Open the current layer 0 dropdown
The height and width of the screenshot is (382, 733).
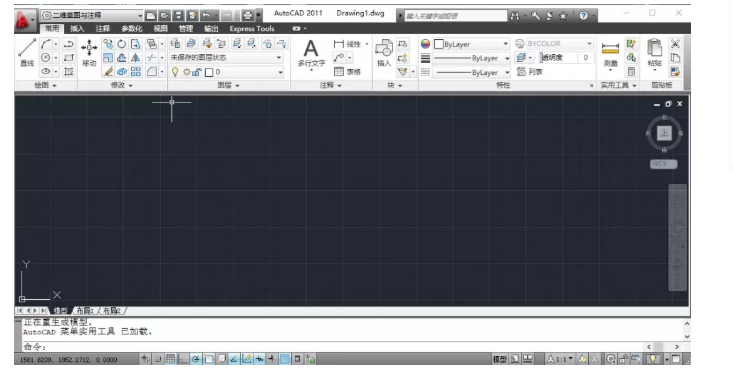pyautogui.click(x=226, y=72)
